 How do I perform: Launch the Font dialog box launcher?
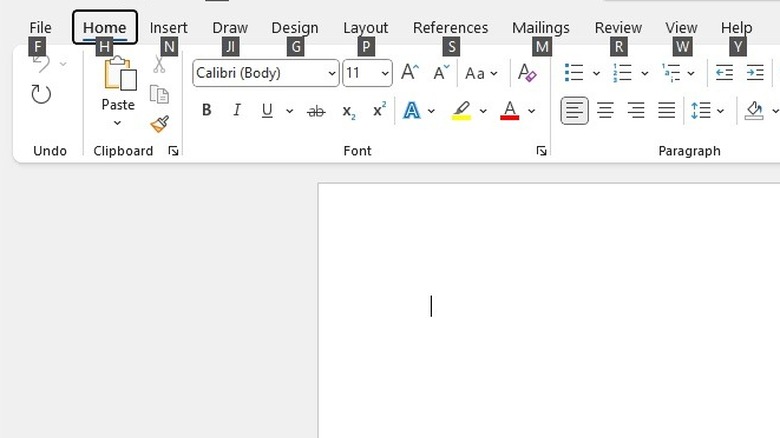(541, 151)
